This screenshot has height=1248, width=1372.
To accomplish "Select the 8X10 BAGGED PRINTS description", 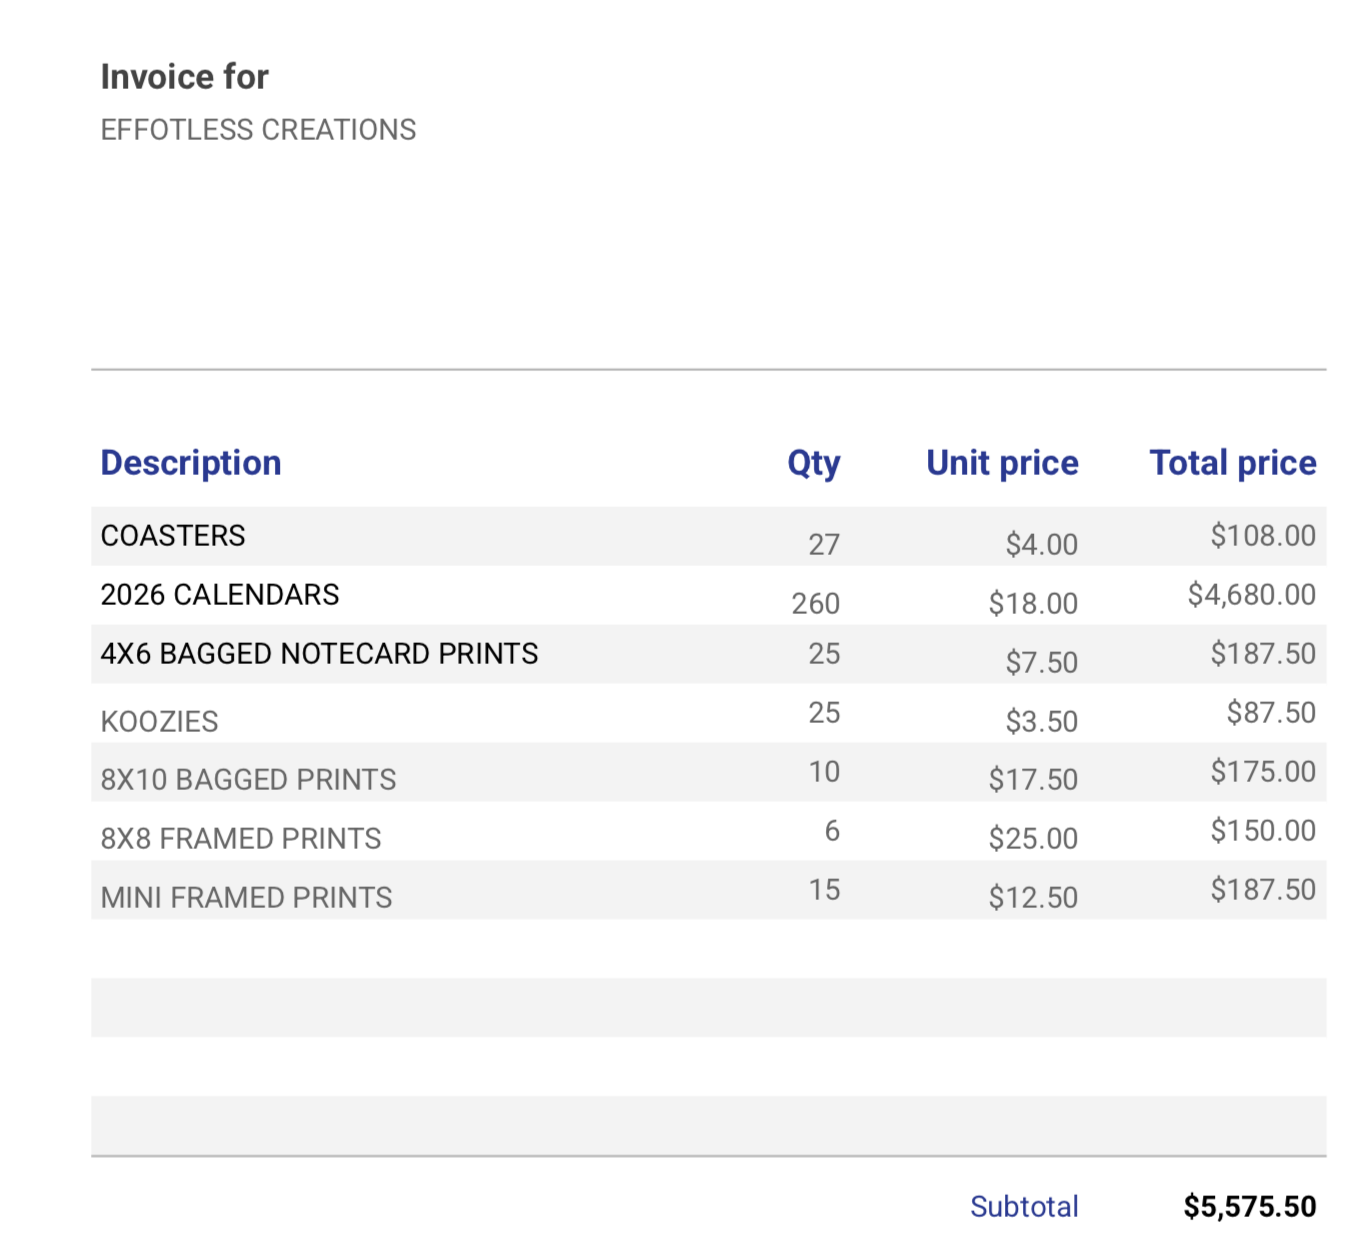I will (248, 779).
